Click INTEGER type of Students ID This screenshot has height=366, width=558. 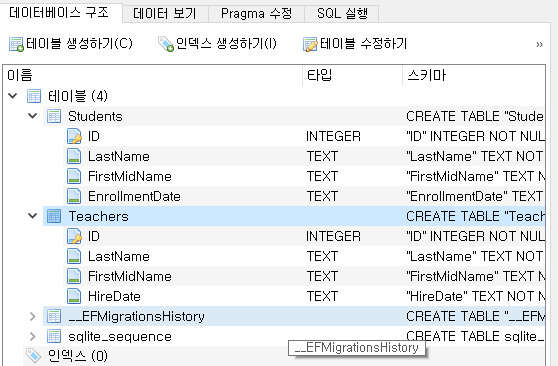point(333,136)
